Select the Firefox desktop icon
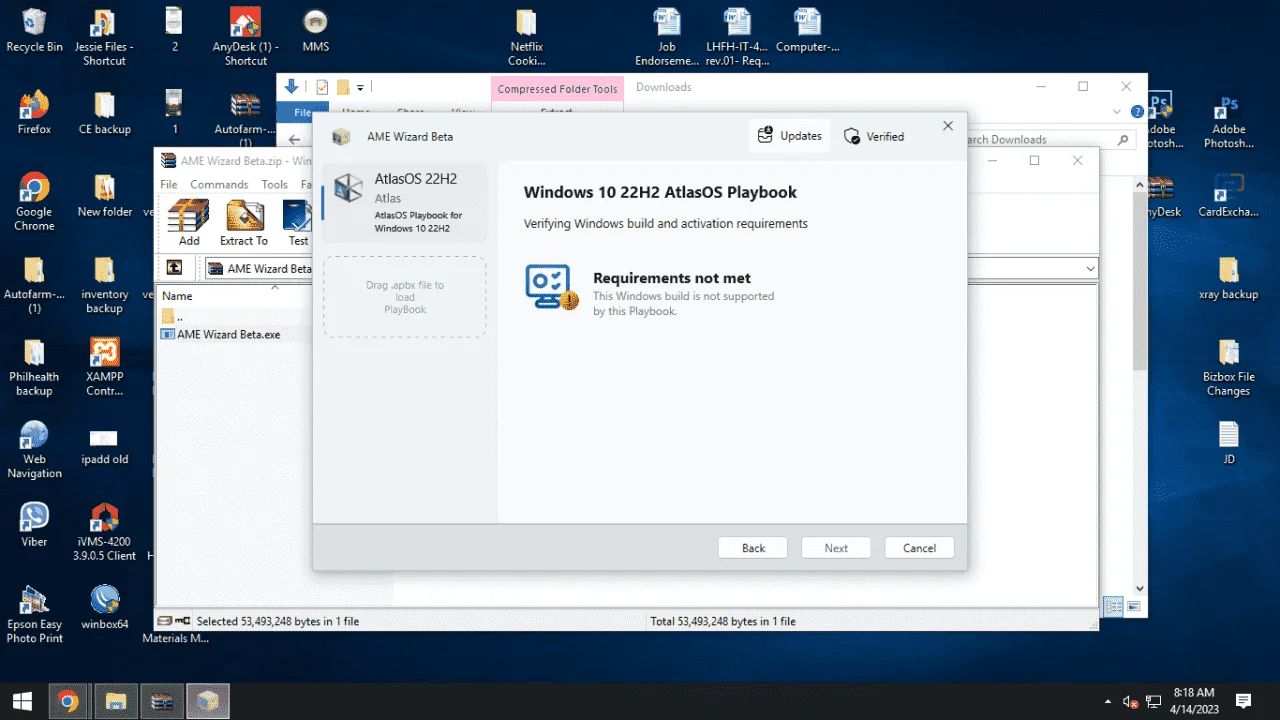 (34, 112)
